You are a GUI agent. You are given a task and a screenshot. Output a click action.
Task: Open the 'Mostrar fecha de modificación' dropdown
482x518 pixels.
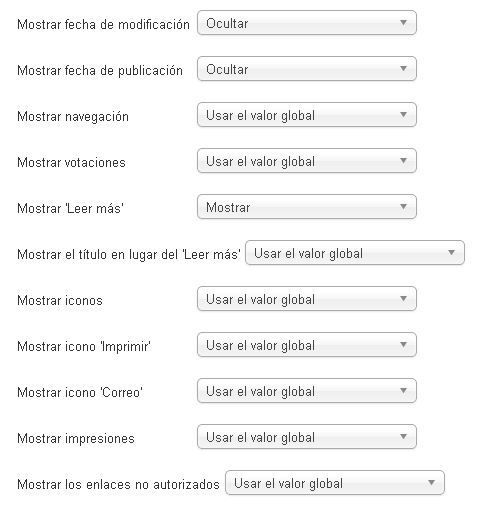click(307, 23)
